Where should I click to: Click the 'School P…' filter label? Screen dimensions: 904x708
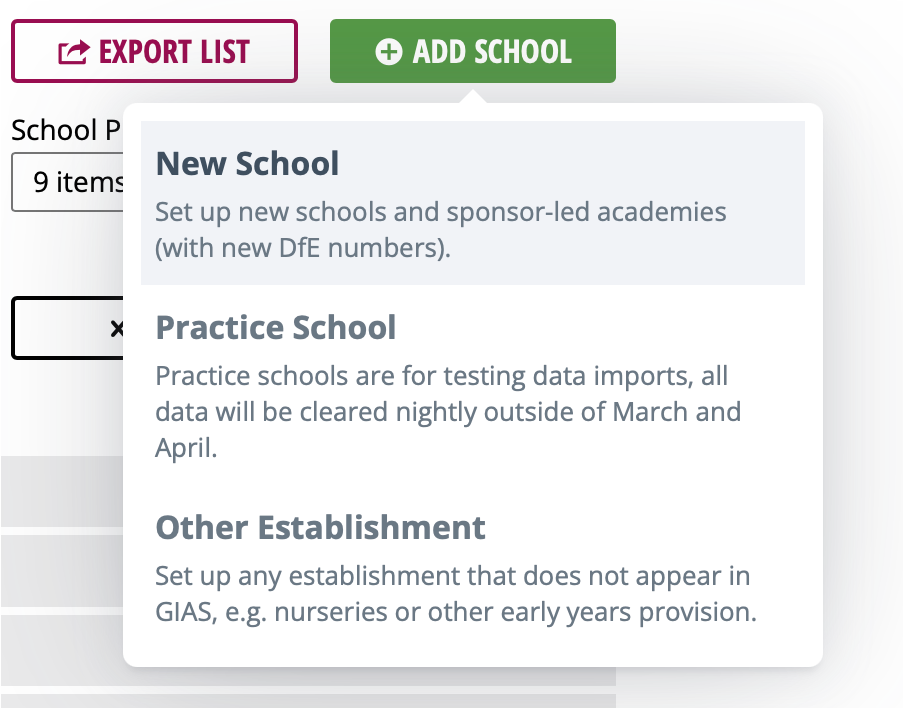(66, 130)
